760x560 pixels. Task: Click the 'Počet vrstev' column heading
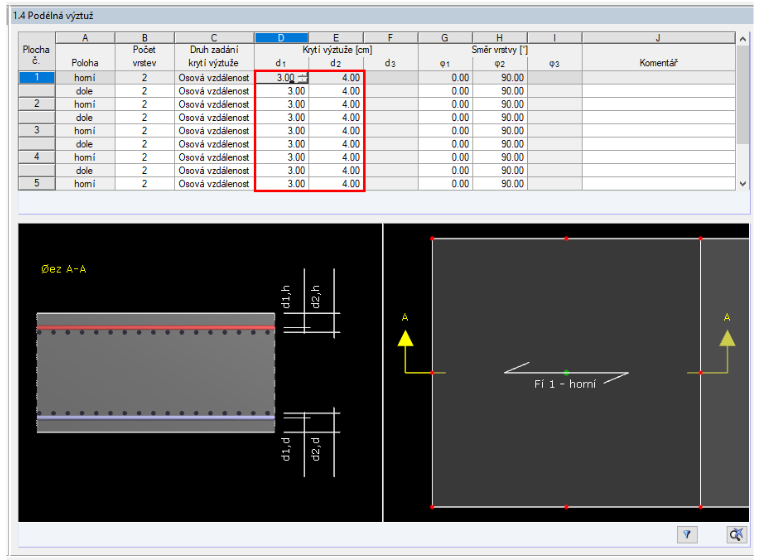click(144, 56)
